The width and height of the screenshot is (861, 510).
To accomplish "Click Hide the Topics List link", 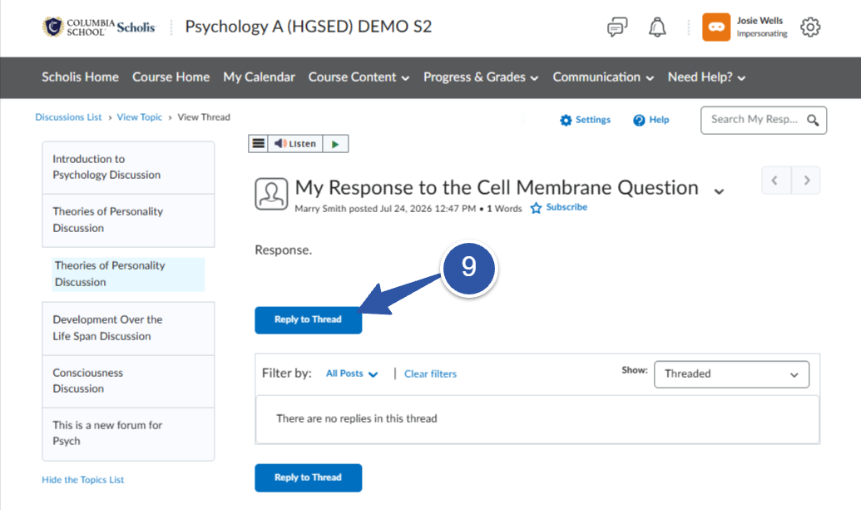I will 83,480.
